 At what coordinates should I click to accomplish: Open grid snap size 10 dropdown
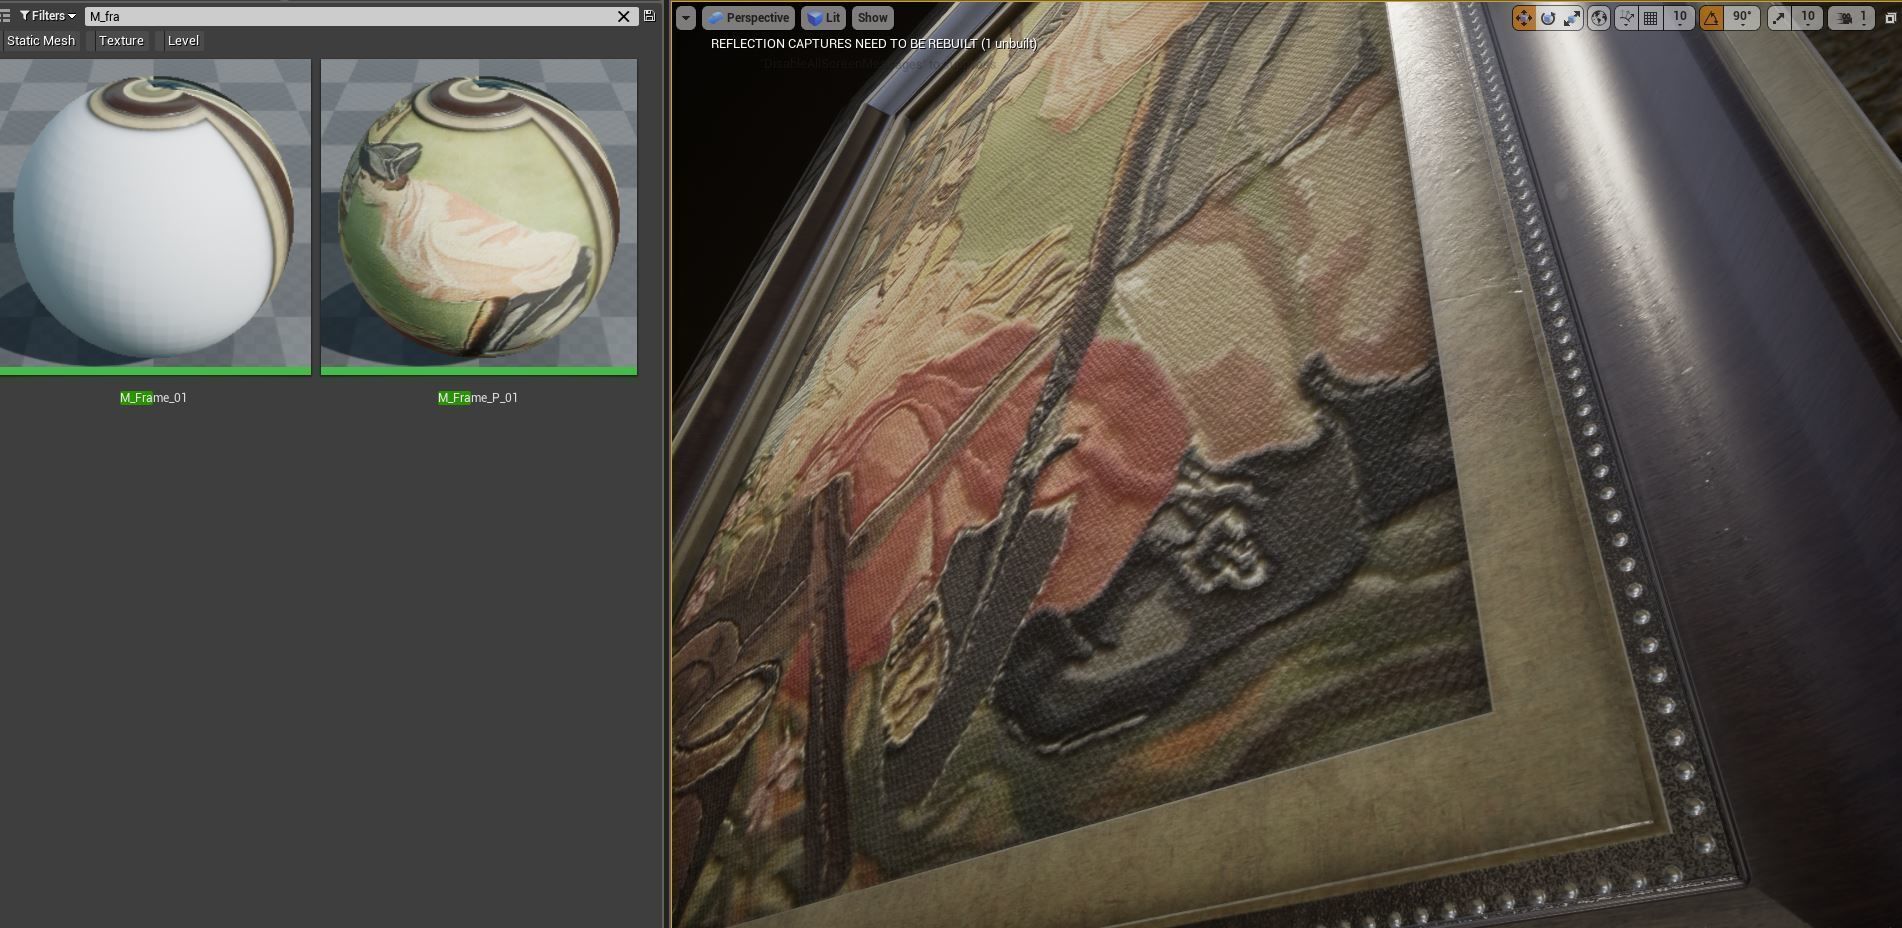[x=1680, y=18]
